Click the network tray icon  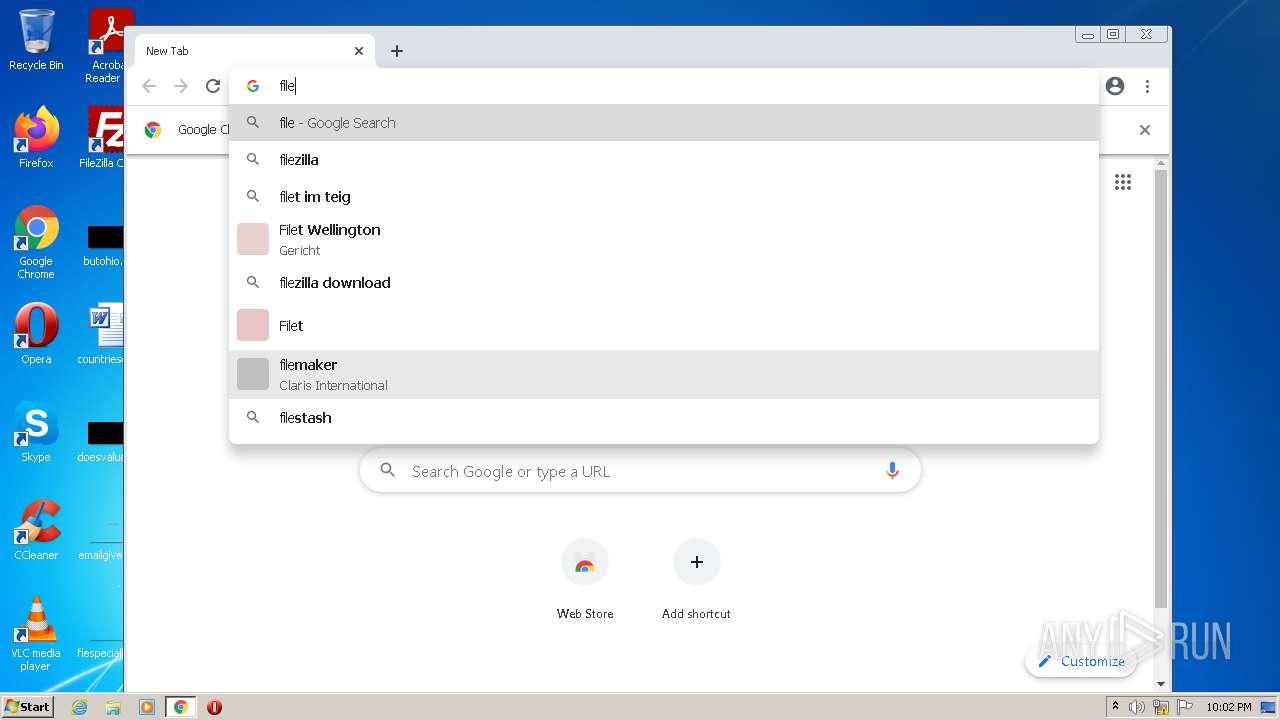coord(1161,707)
